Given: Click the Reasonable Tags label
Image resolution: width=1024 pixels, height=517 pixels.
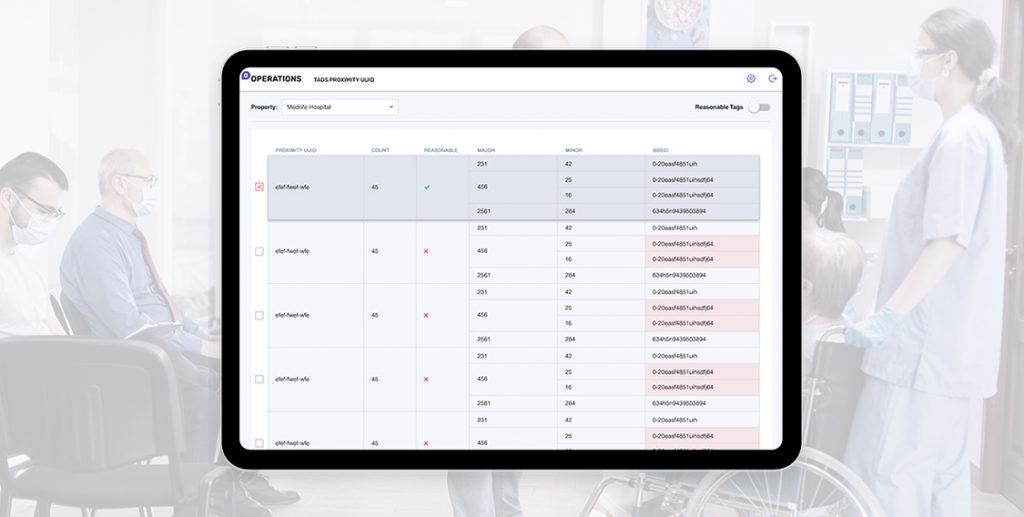Looking at the screenshot, I should click(x=719, y=107).
